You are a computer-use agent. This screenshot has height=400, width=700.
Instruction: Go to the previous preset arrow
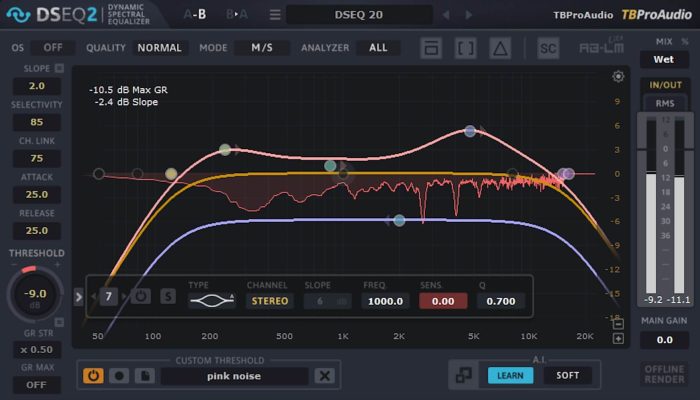pyautogui.click(x=446, y=15)
